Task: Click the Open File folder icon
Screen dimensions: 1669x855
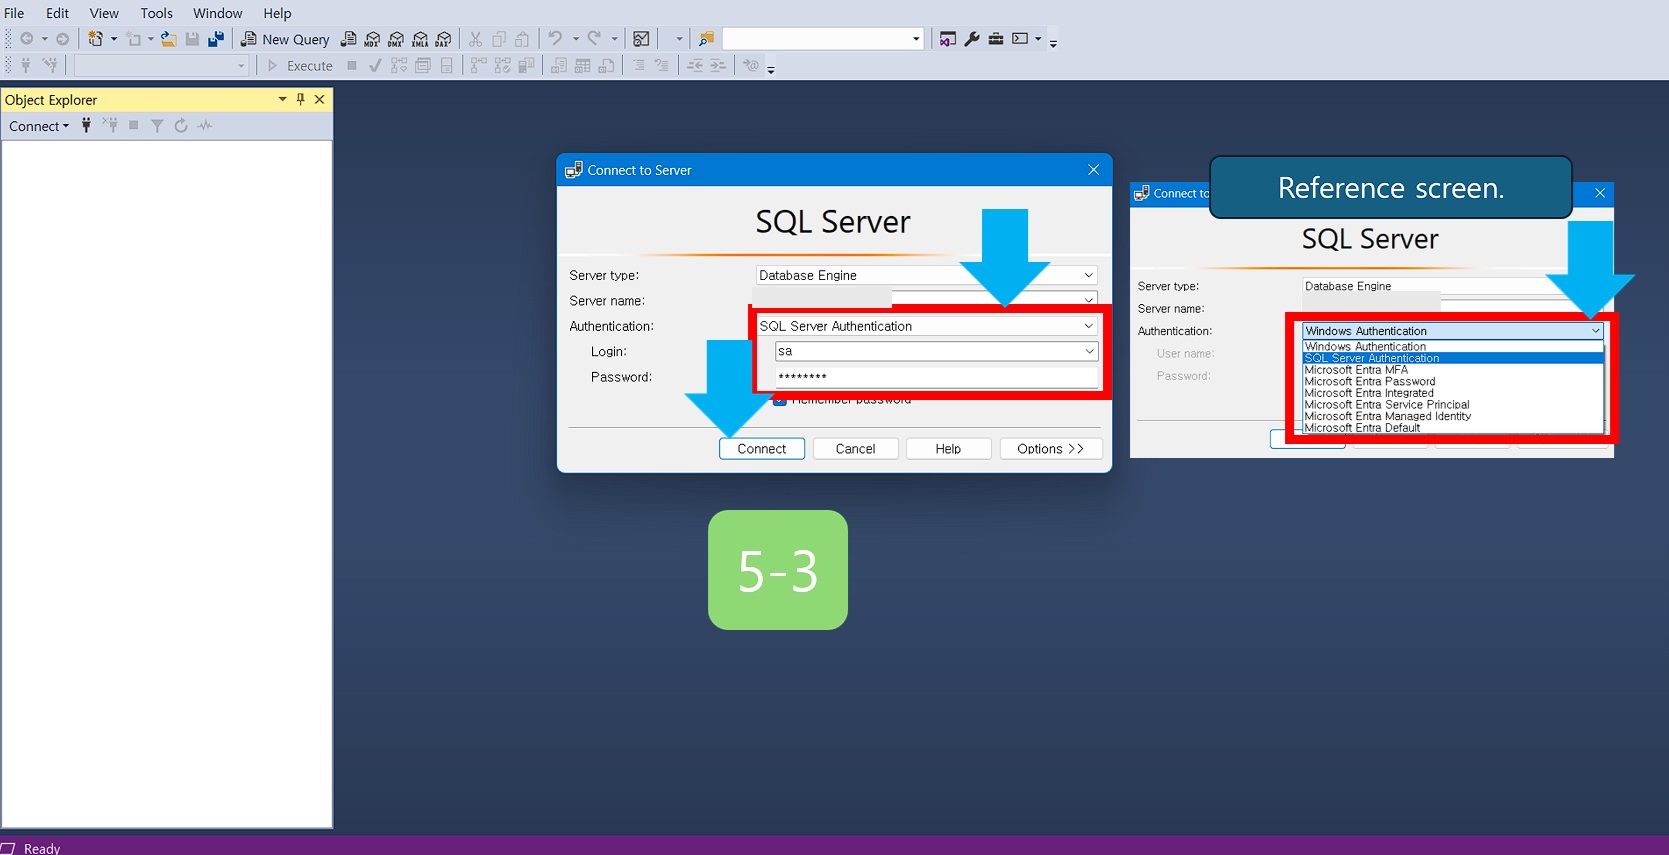Action: pos(169,39)
